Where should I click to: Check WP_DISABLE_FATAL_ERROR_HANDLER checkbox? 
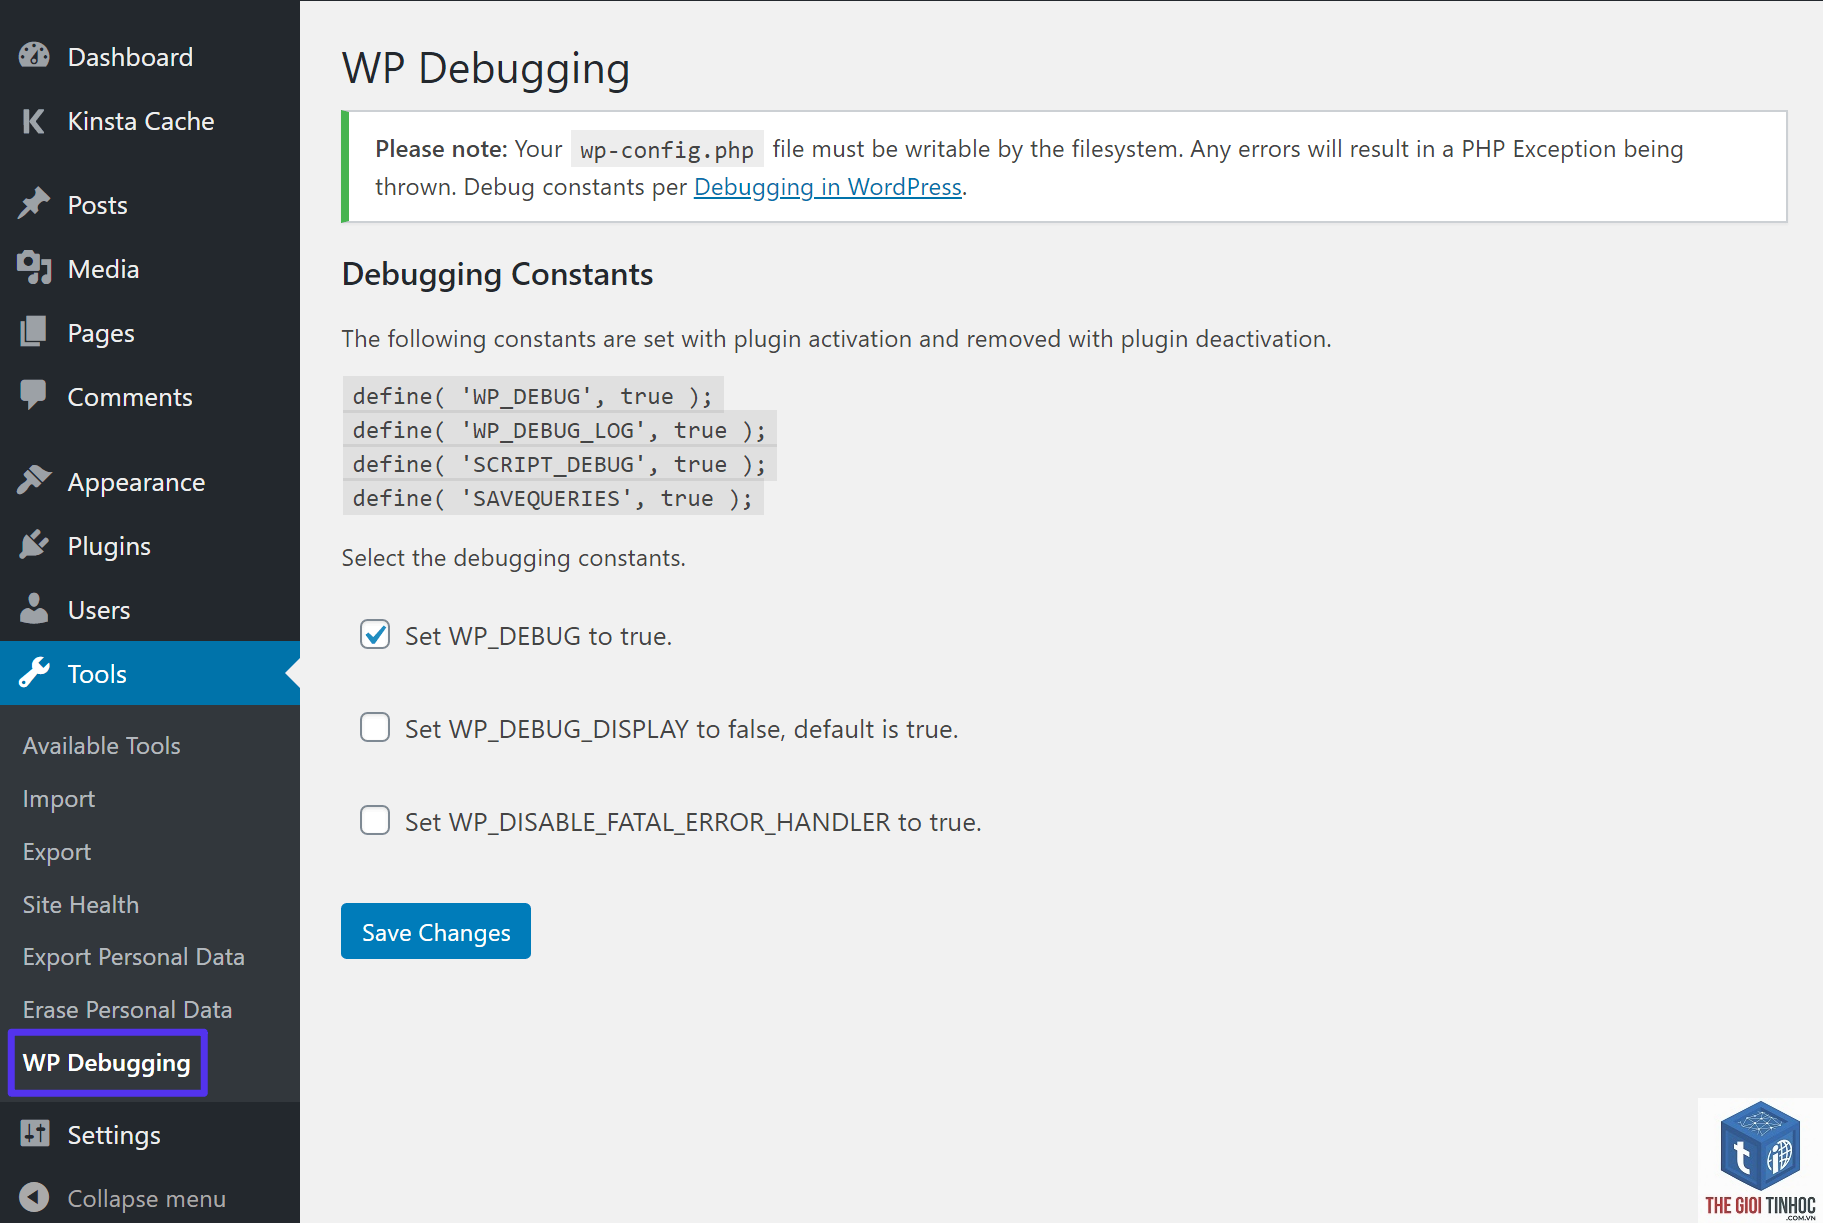(375, 821)
